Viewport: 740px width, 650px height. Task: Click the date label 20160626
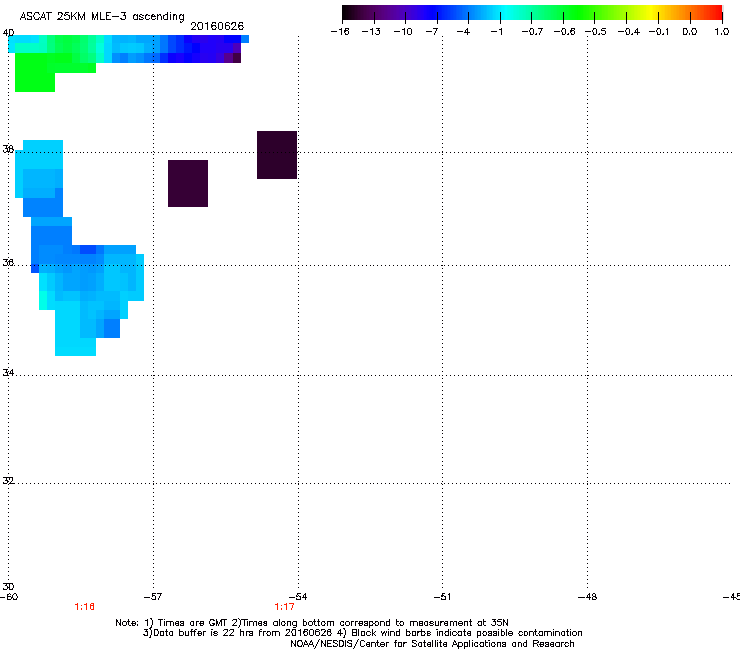[x=217, y=26]
